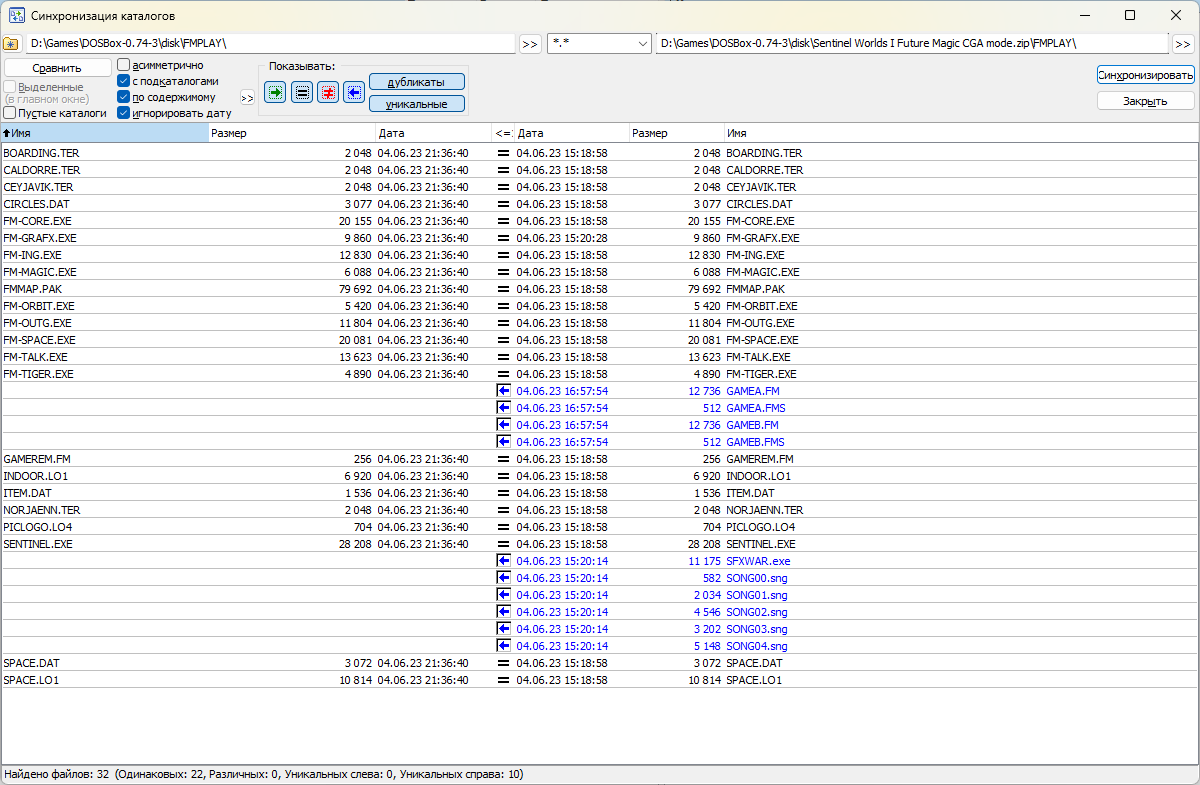
Task: Select the green right-arrow filter icon
Action: (x=274, y=91)
